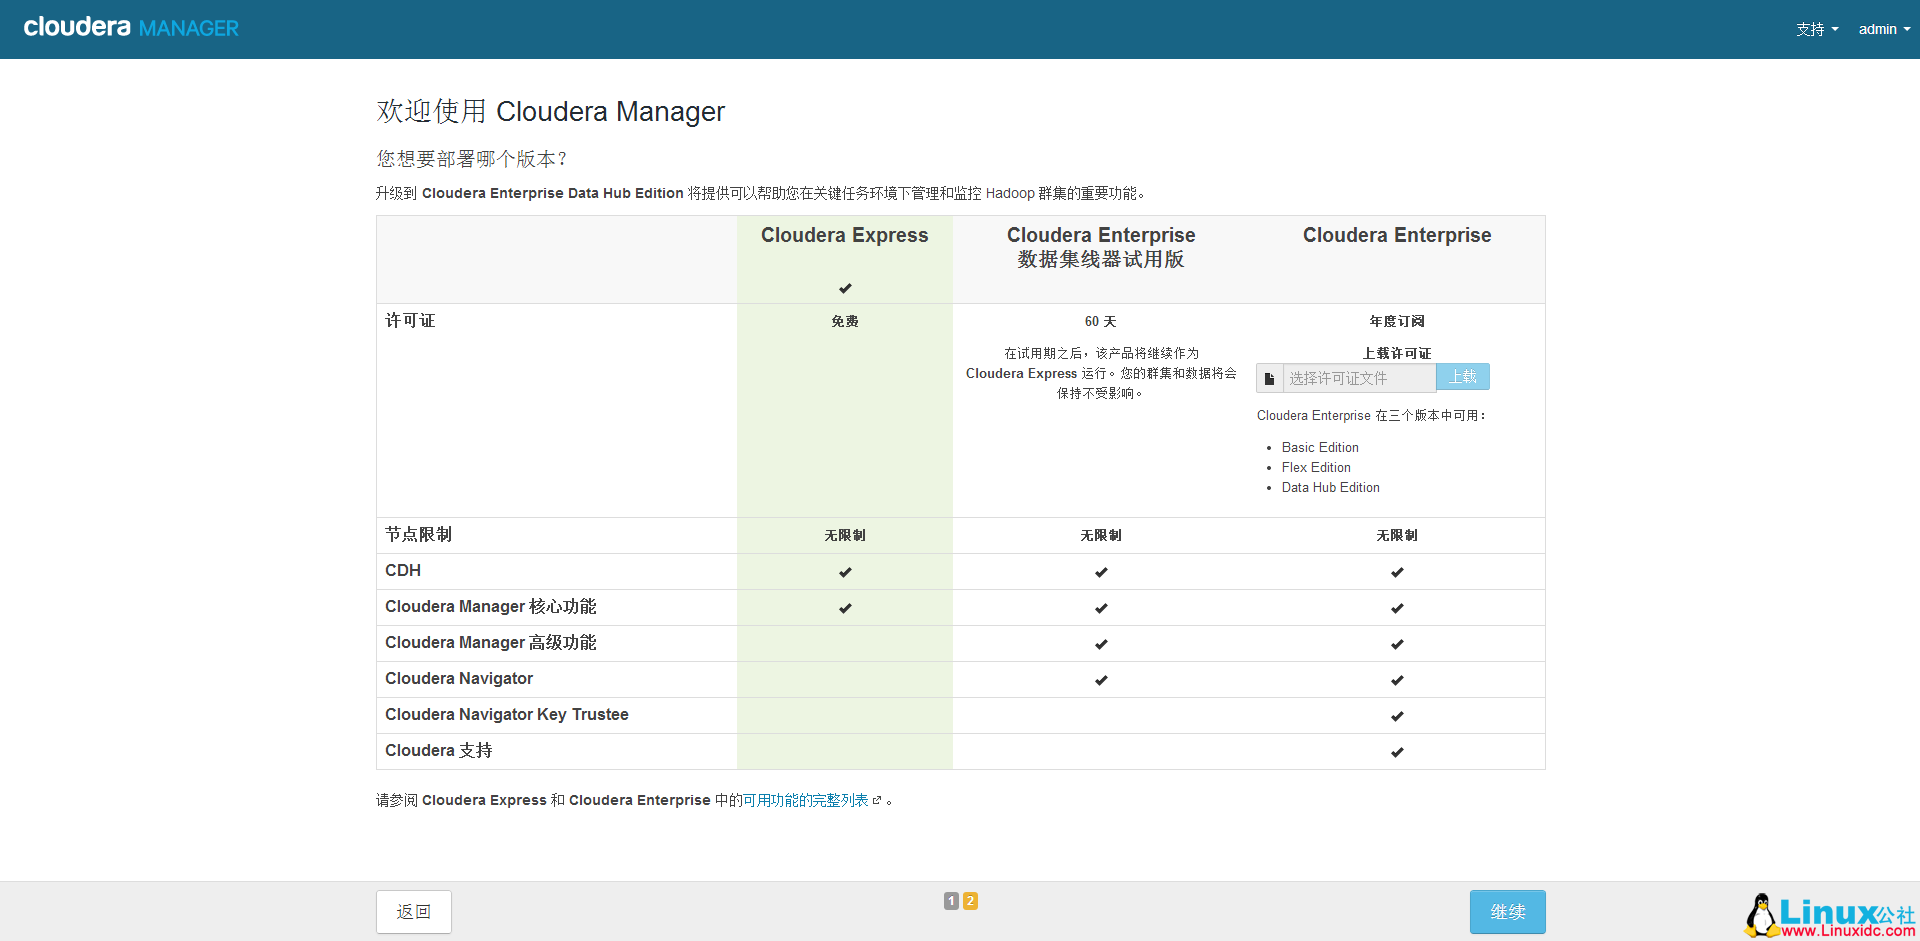Viewport: 1920px width, 941px height.
Task: Click Cloudera Express selected checkmark in header
Action: tap(845, 288)
